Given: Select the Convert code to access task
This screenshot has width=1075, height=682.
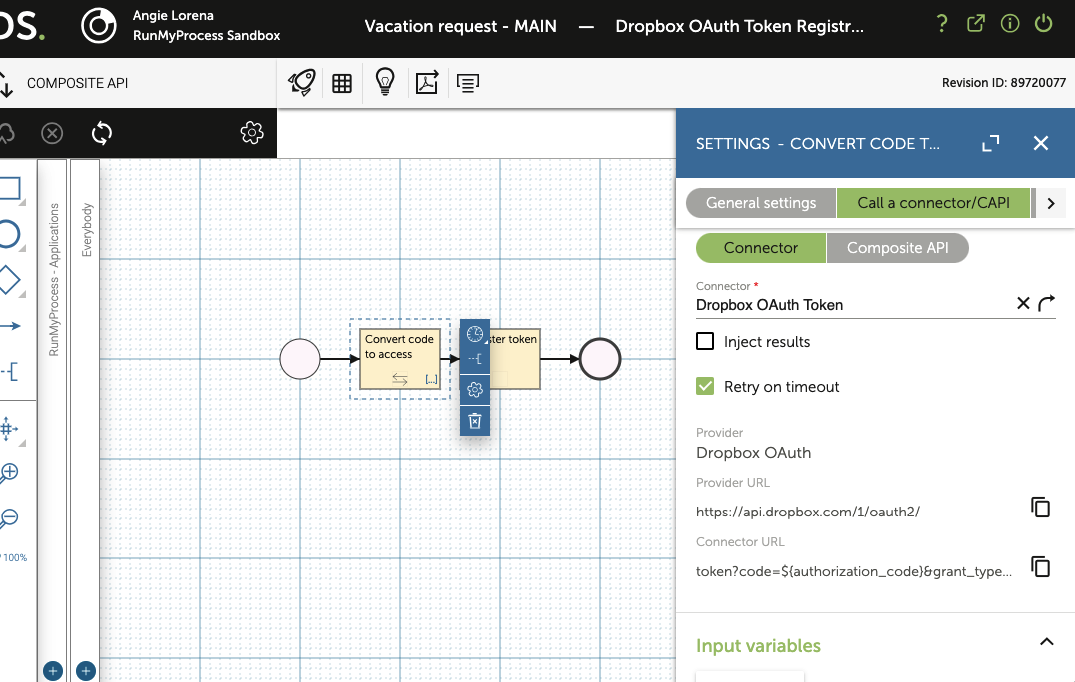Looking at the screenshot, I should [x=400, y=358].
